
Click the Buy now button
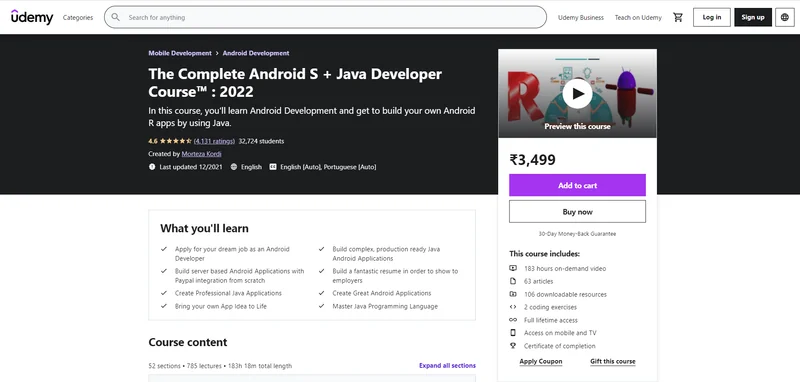577,212
